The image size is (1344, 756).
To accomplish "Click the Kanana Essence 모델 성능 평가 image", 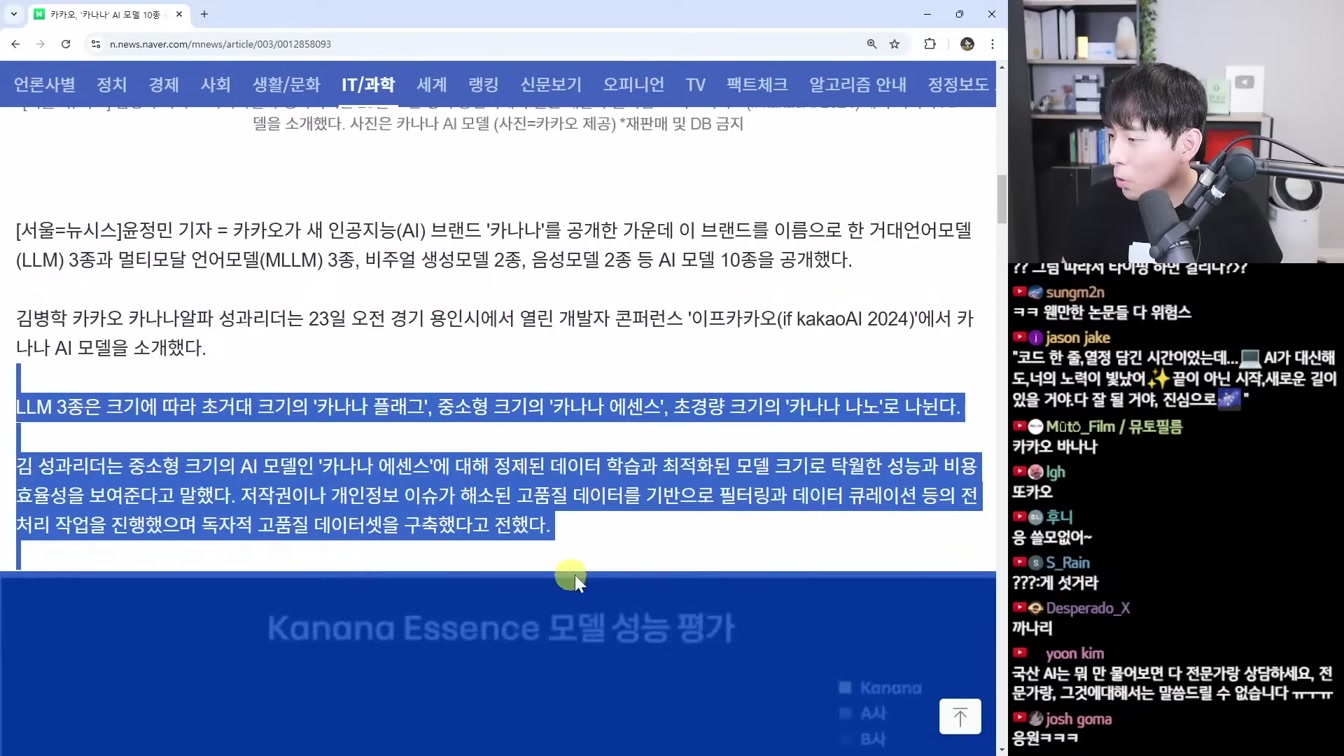I will point(498,664).
